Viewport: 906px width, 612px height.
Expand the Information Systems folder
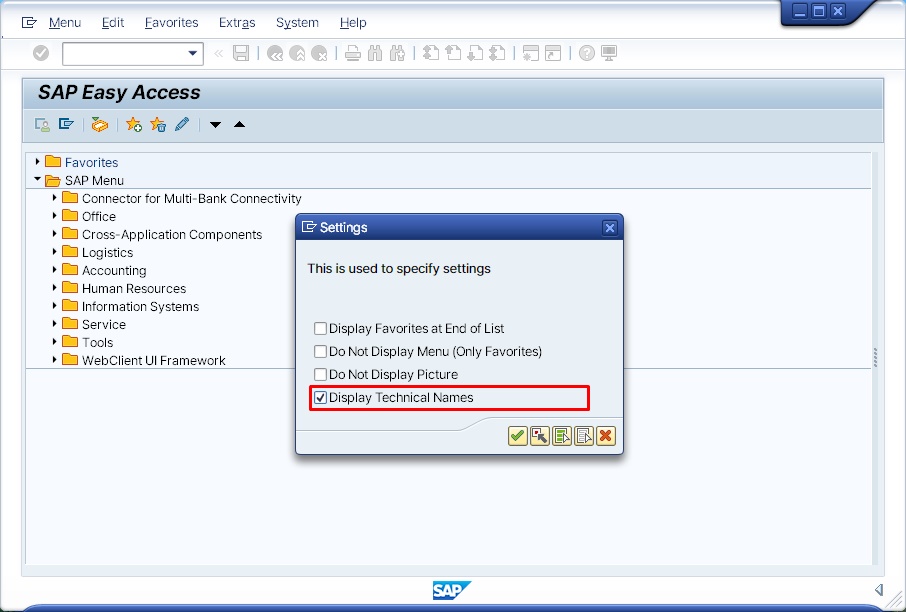(55, 305)
